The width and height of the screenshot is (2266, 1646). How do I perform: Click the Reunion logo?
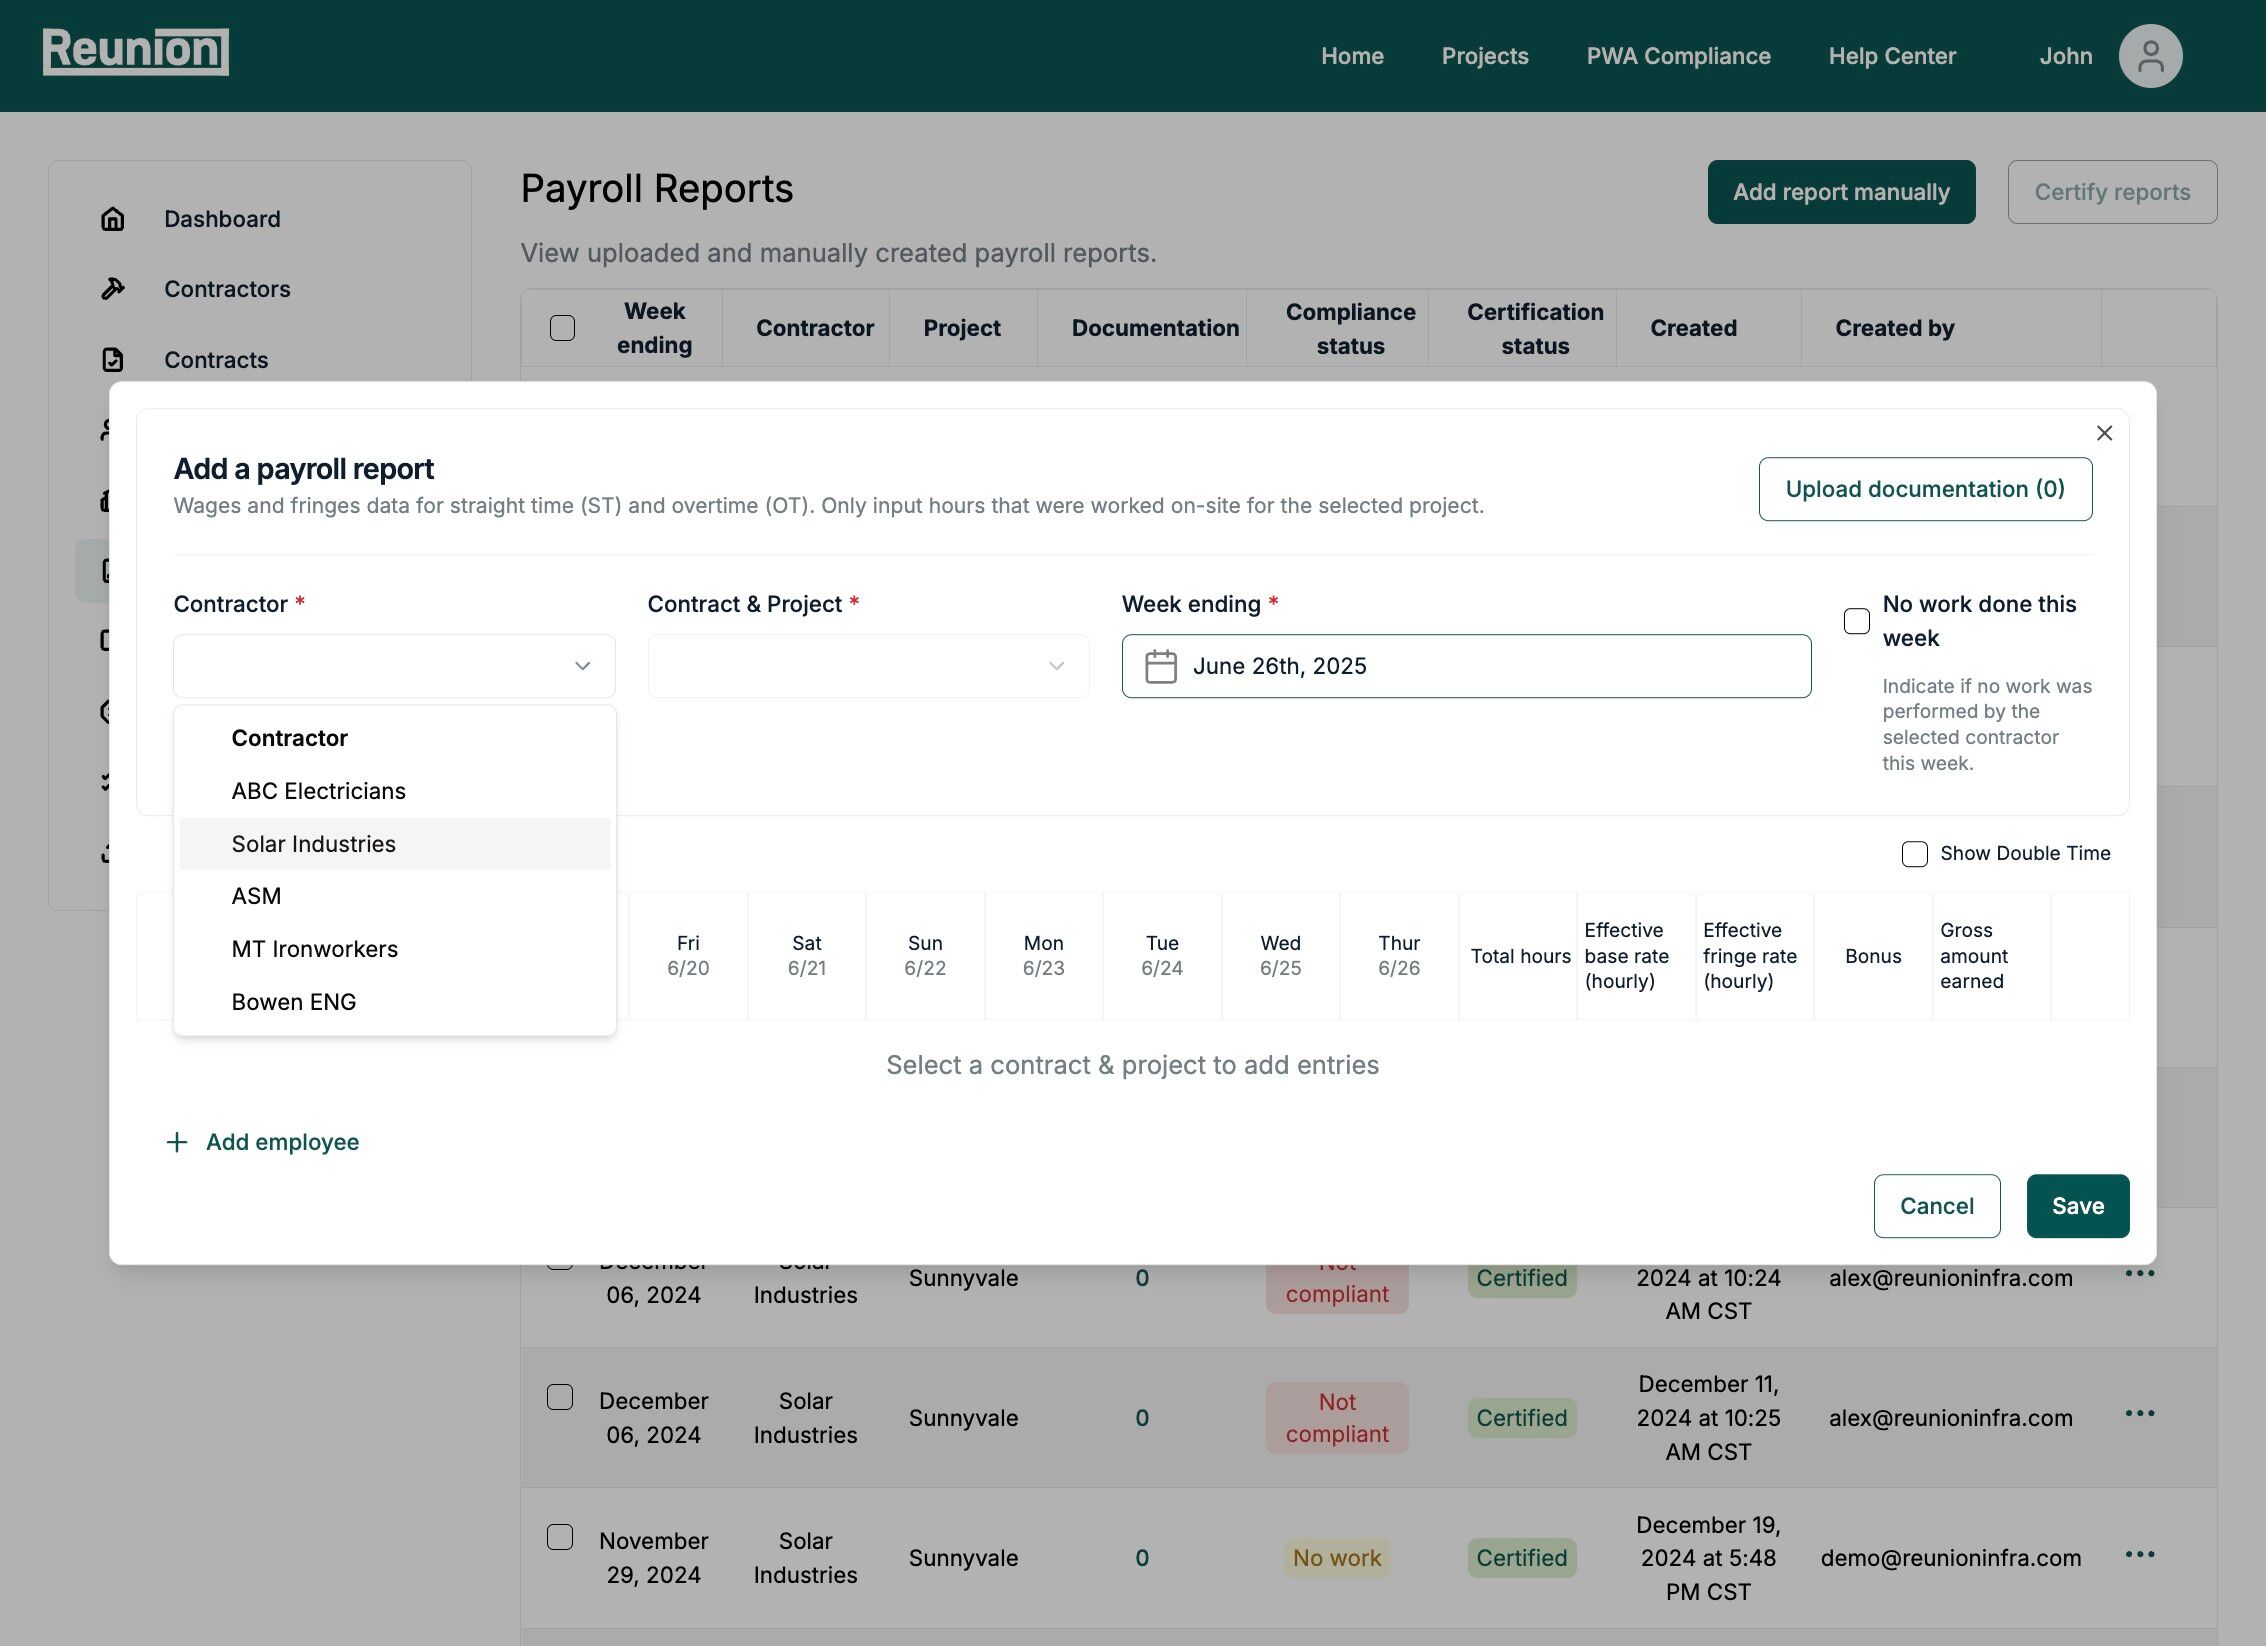pos(136,51)
